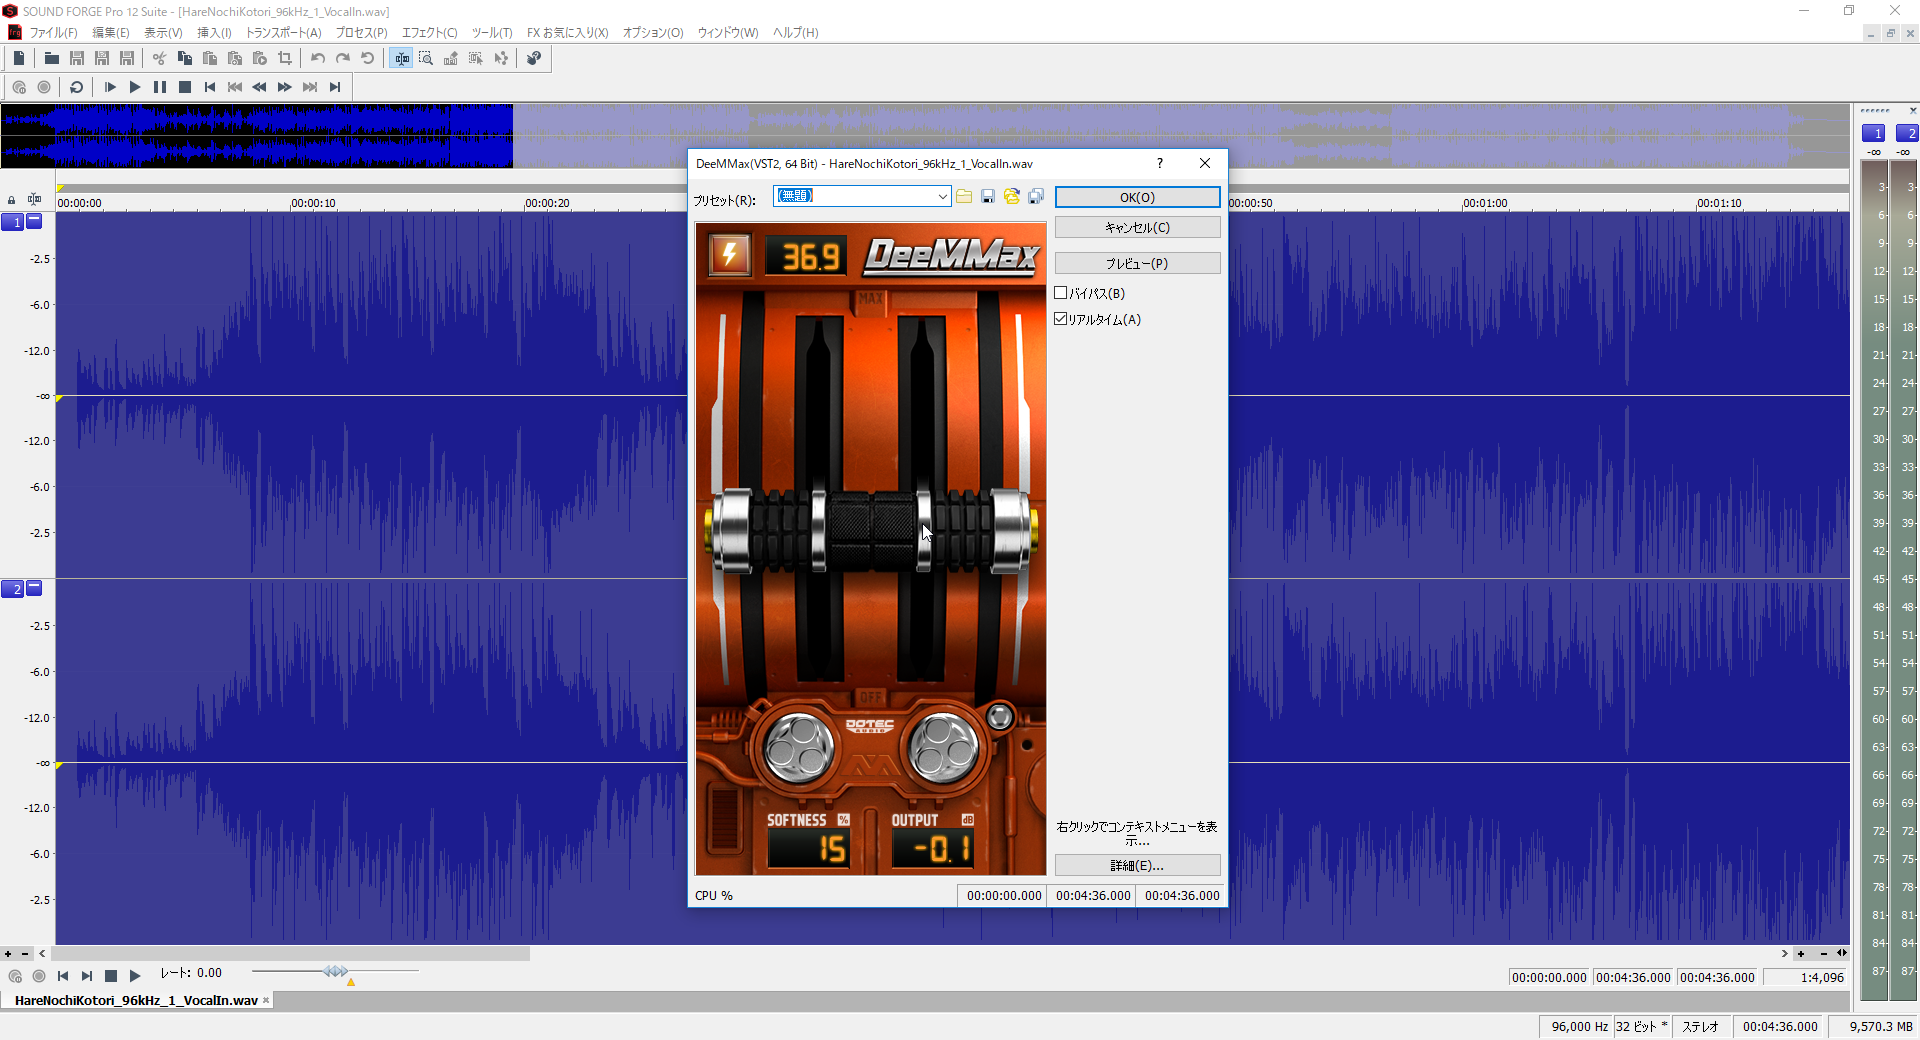The image size is (1920, 1040).
Task: Select the Event tool icon
Action: [476, 58]
